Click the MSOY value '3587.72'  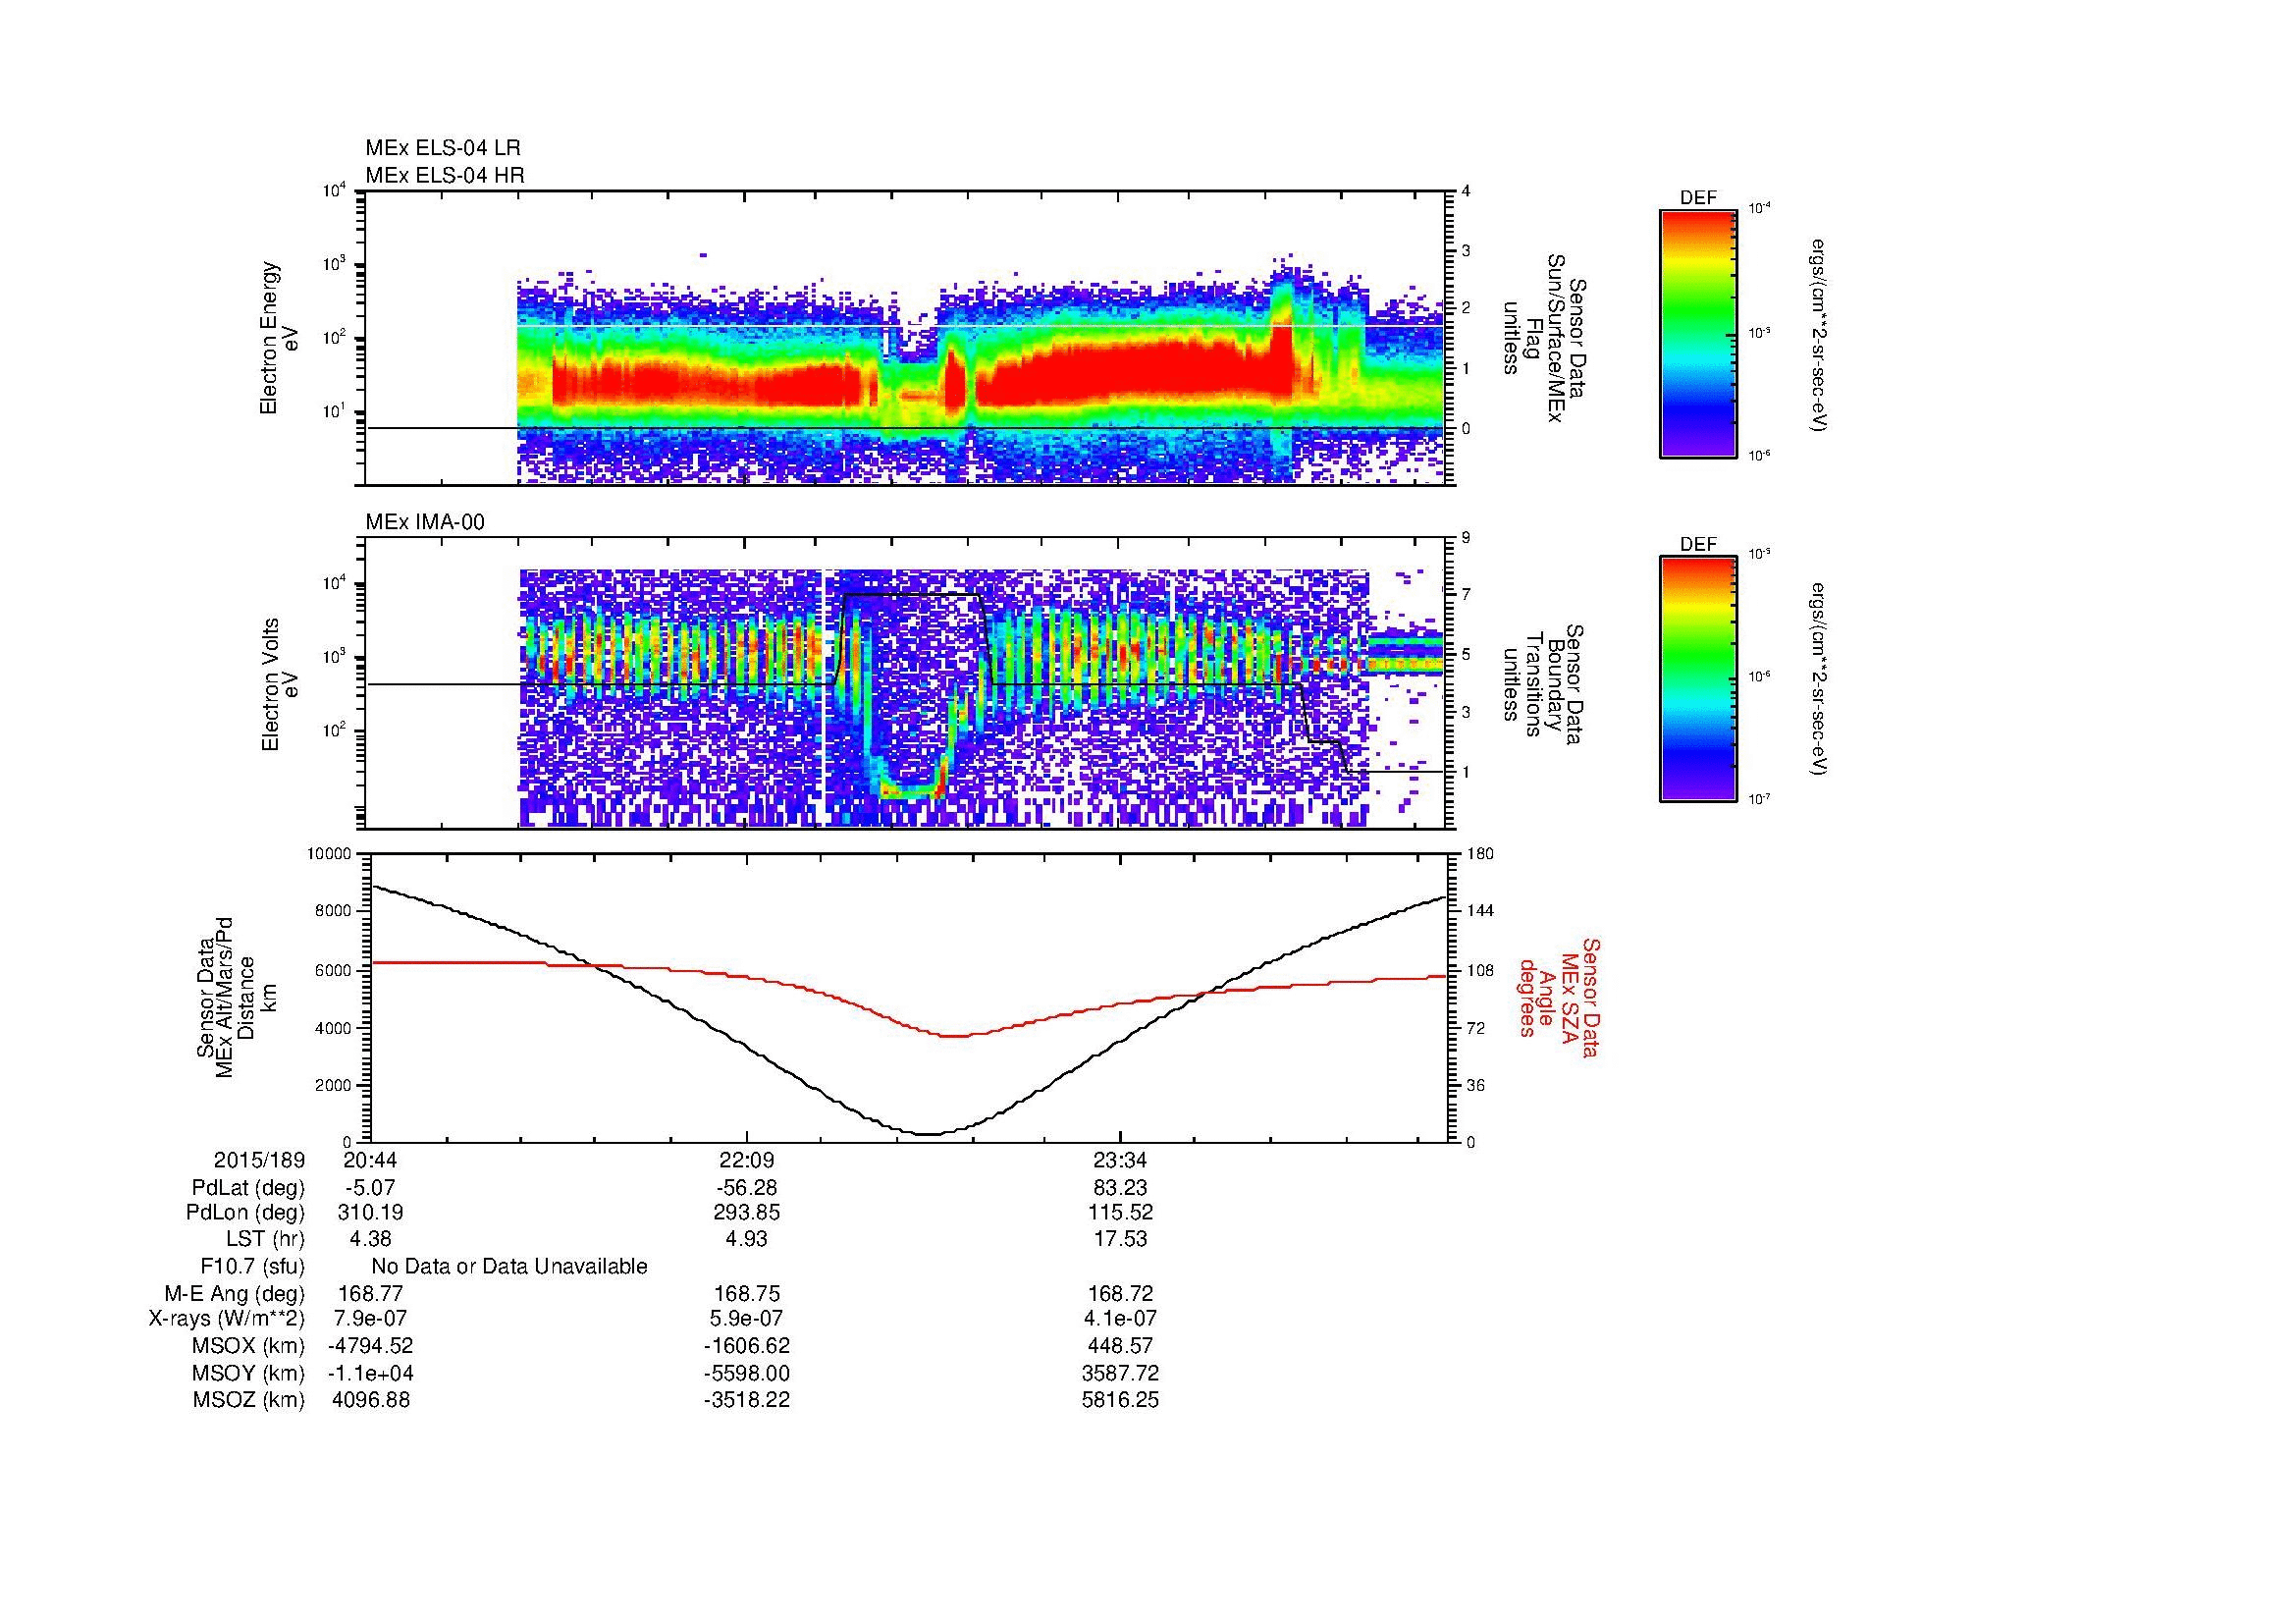(x=1120, y=1374)
